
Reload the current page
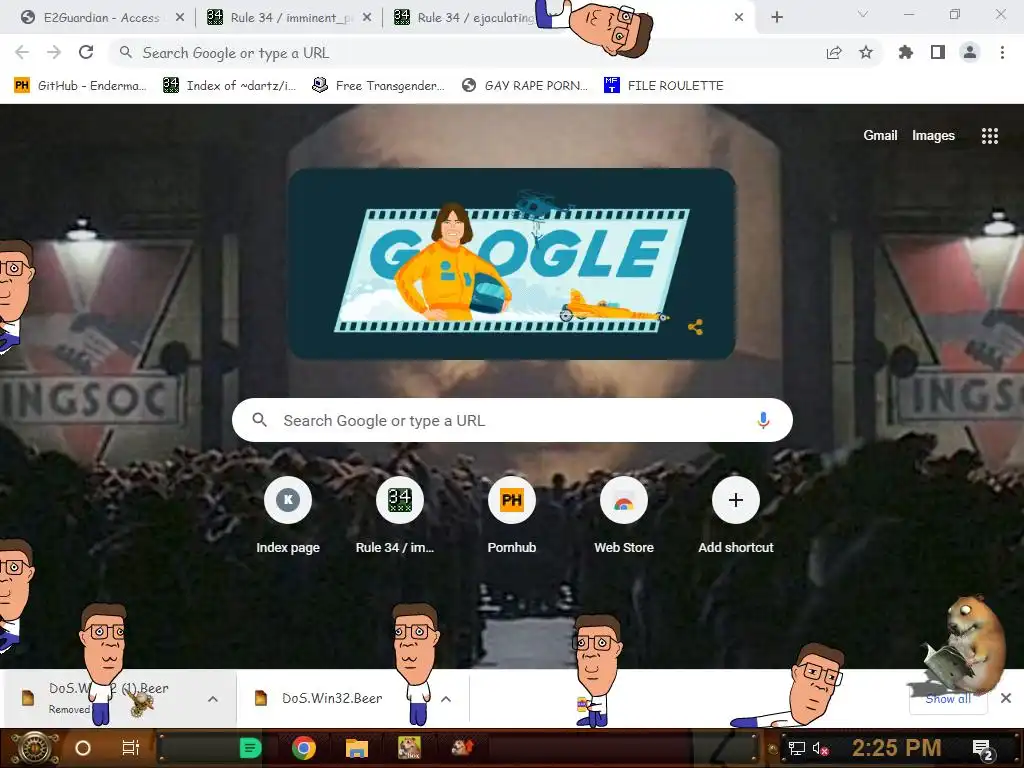pos(86,52)
